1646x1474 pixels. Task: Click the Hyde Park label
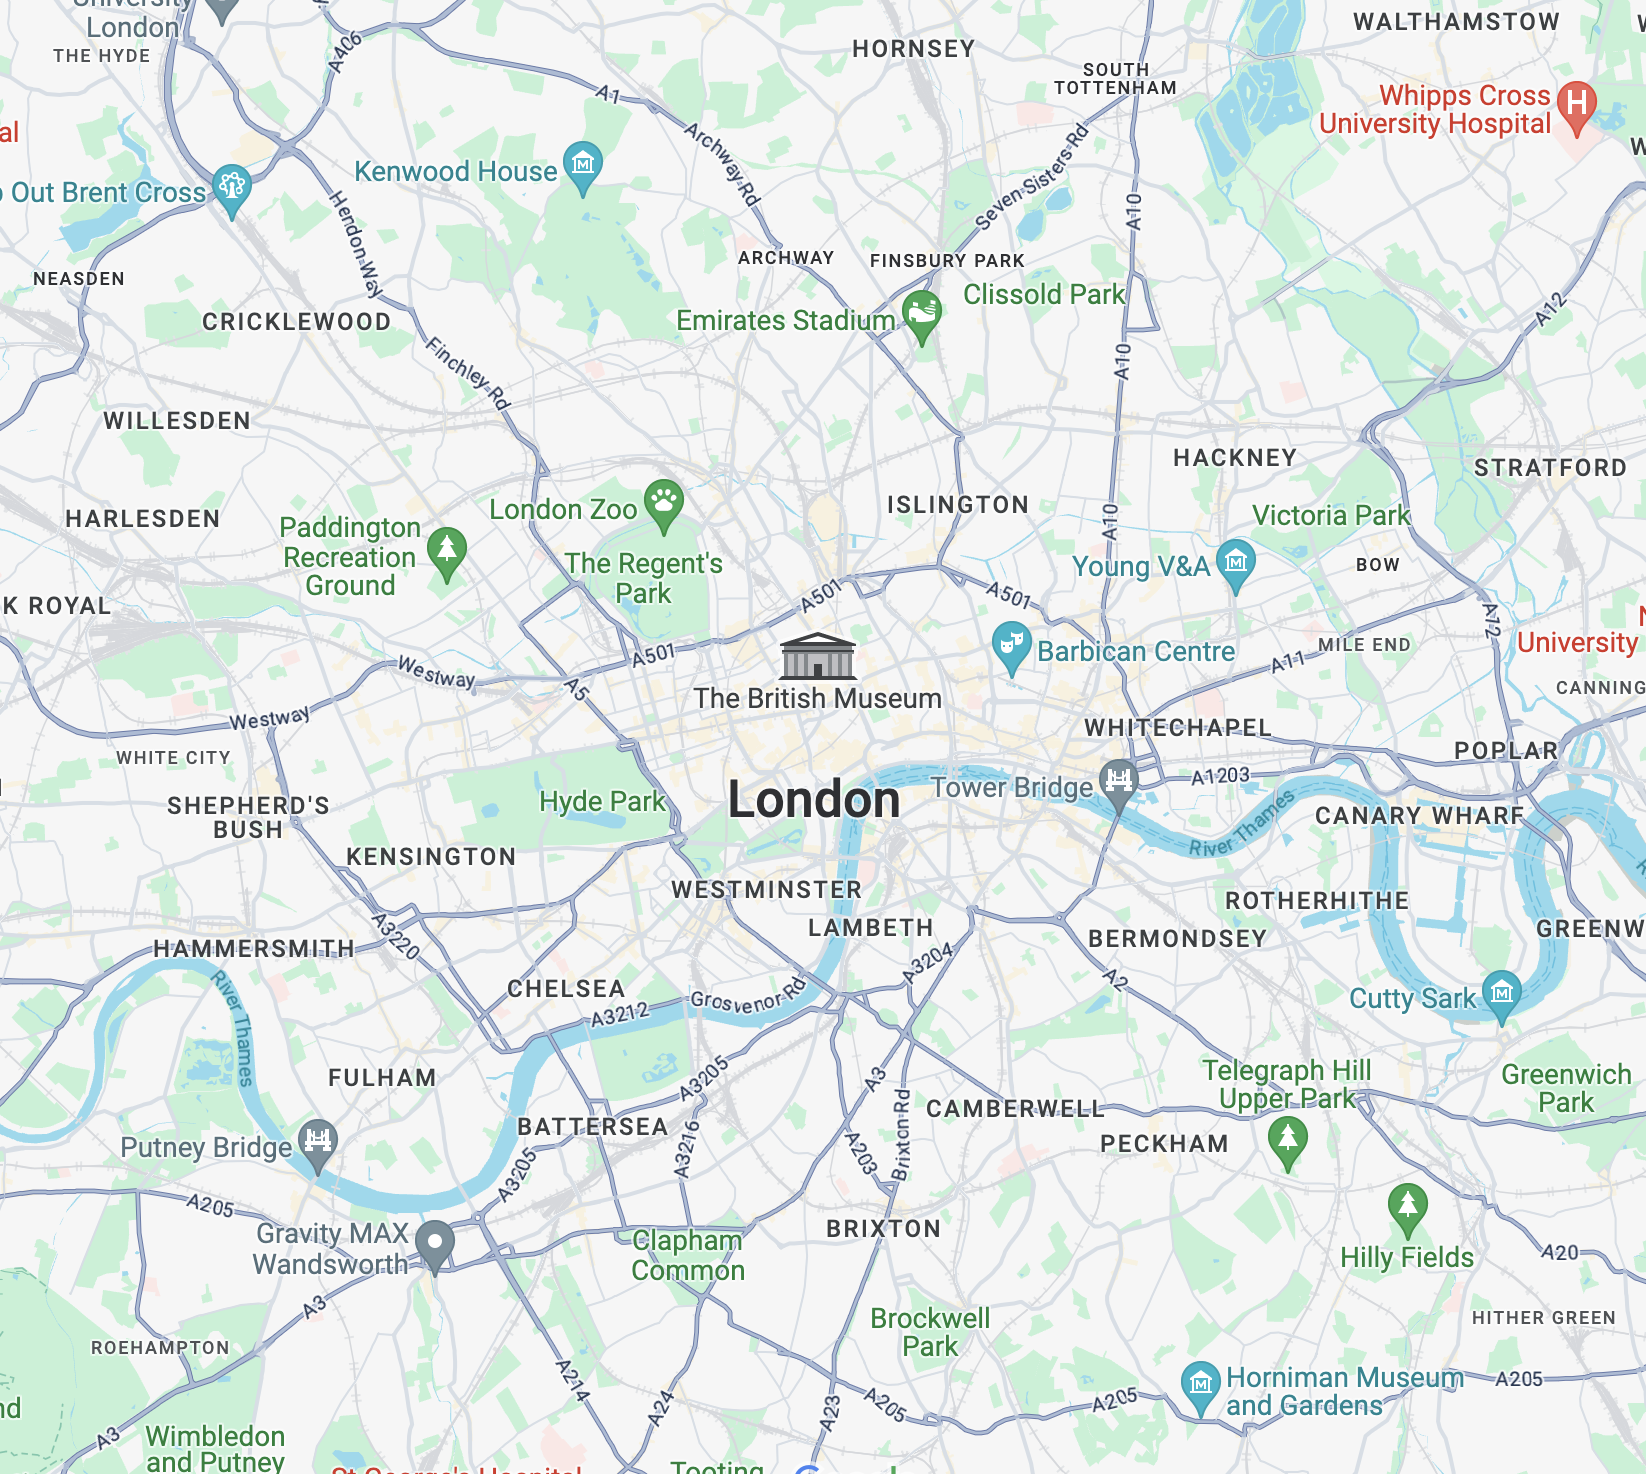click(602, 802)
